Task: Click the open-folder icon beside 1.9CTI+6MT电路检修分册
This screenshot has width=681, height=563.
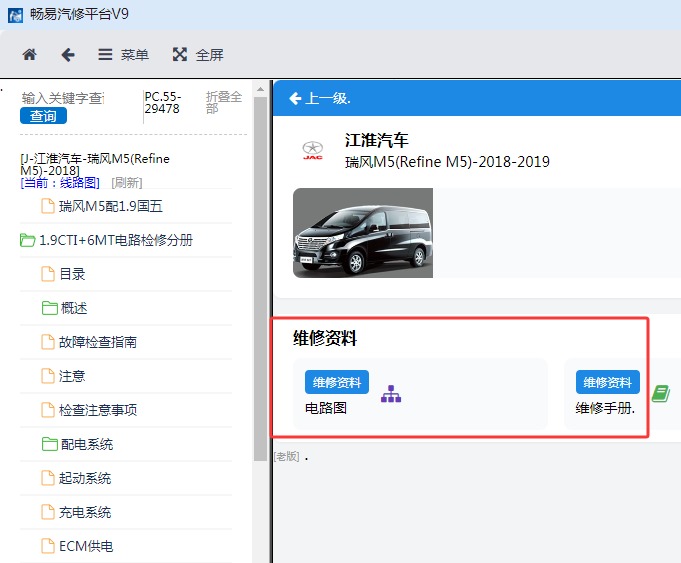Action: [27, 240]
